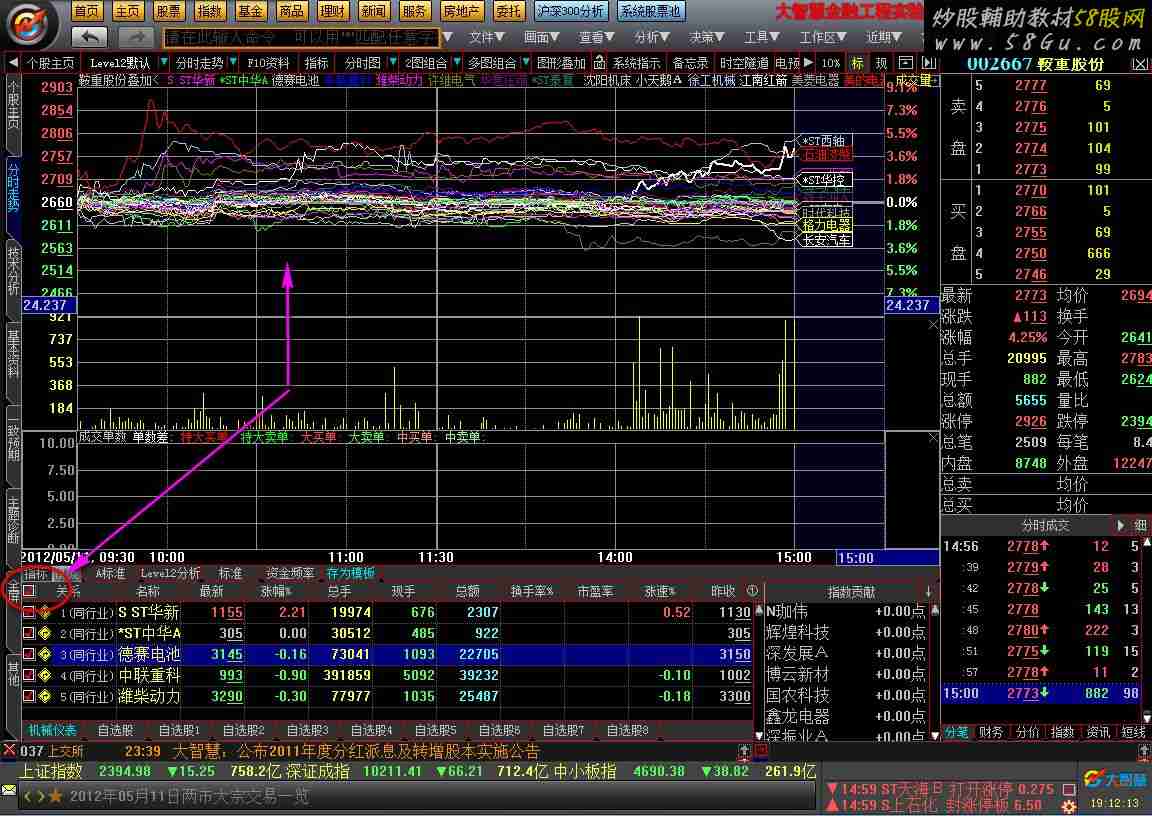
Task: Click the yellow diamond icon for S ST华新
Action: pos(45,612)
